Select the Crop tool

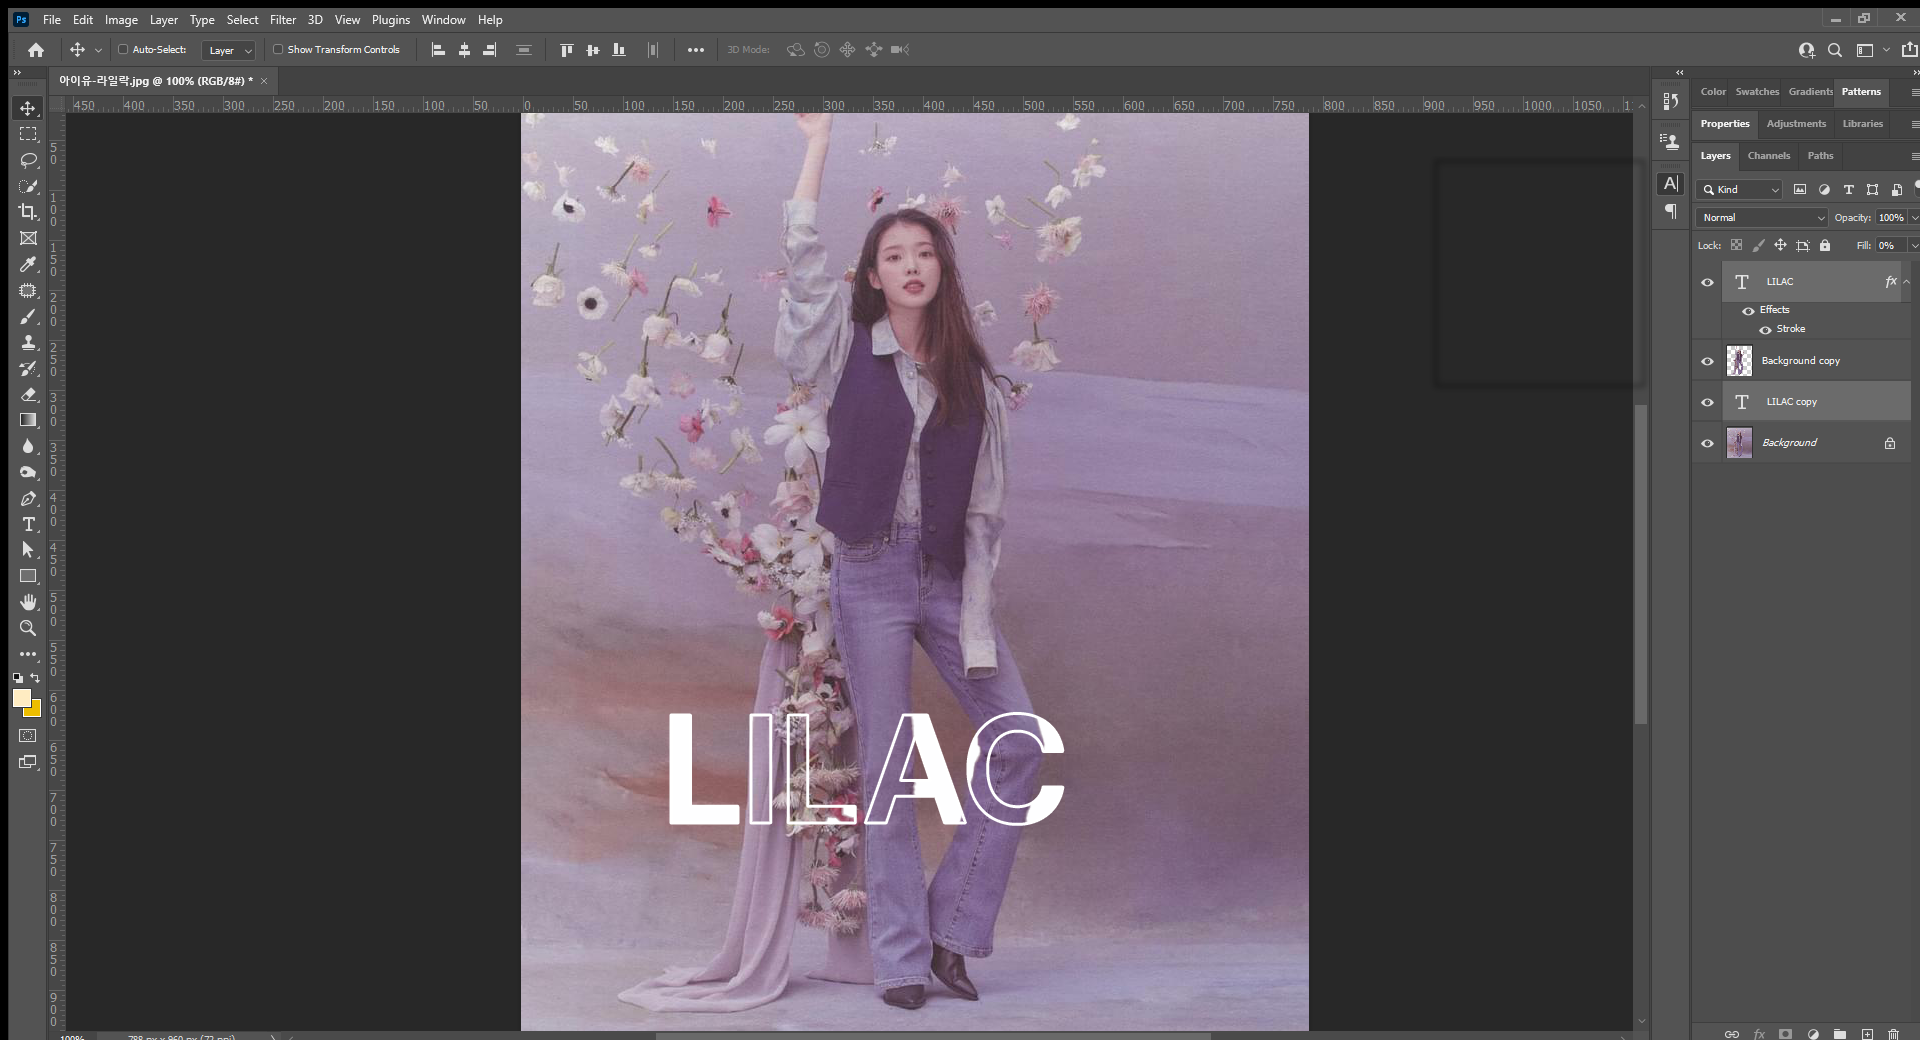28,212
